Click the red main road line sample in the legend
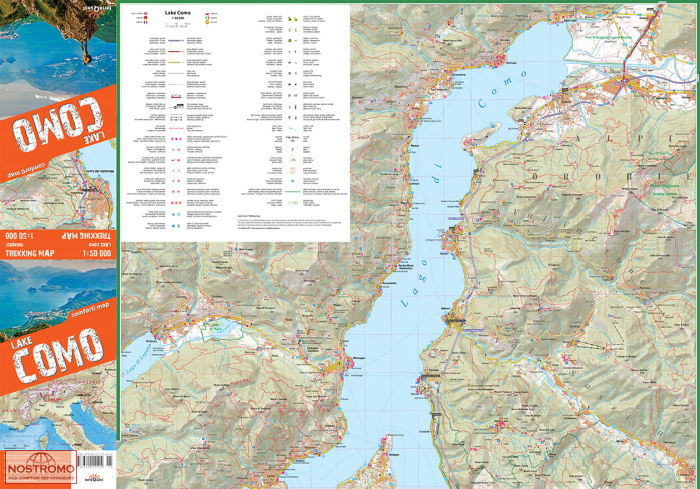The width and height of the screenshot is (700, 489). [x=177, y=51]
